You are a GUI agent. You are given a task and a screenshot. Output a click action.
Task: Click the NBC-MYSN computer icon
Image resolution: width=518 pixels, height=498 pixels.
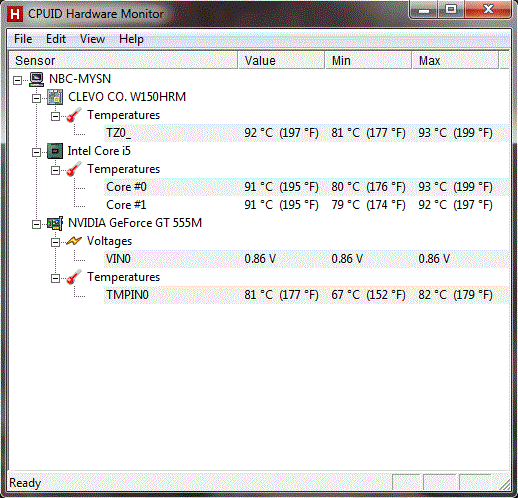pos(36,79)
